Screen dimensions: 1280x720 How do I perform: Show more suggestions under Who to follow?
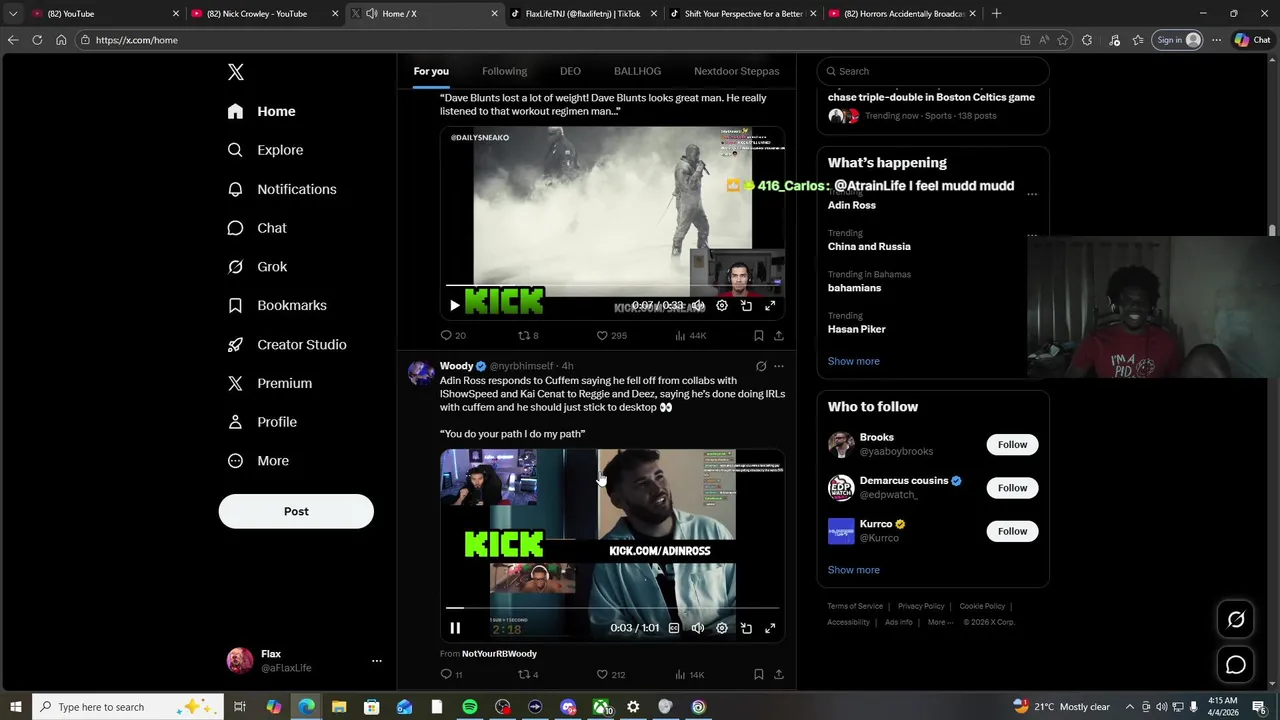[x=853, y=570]
